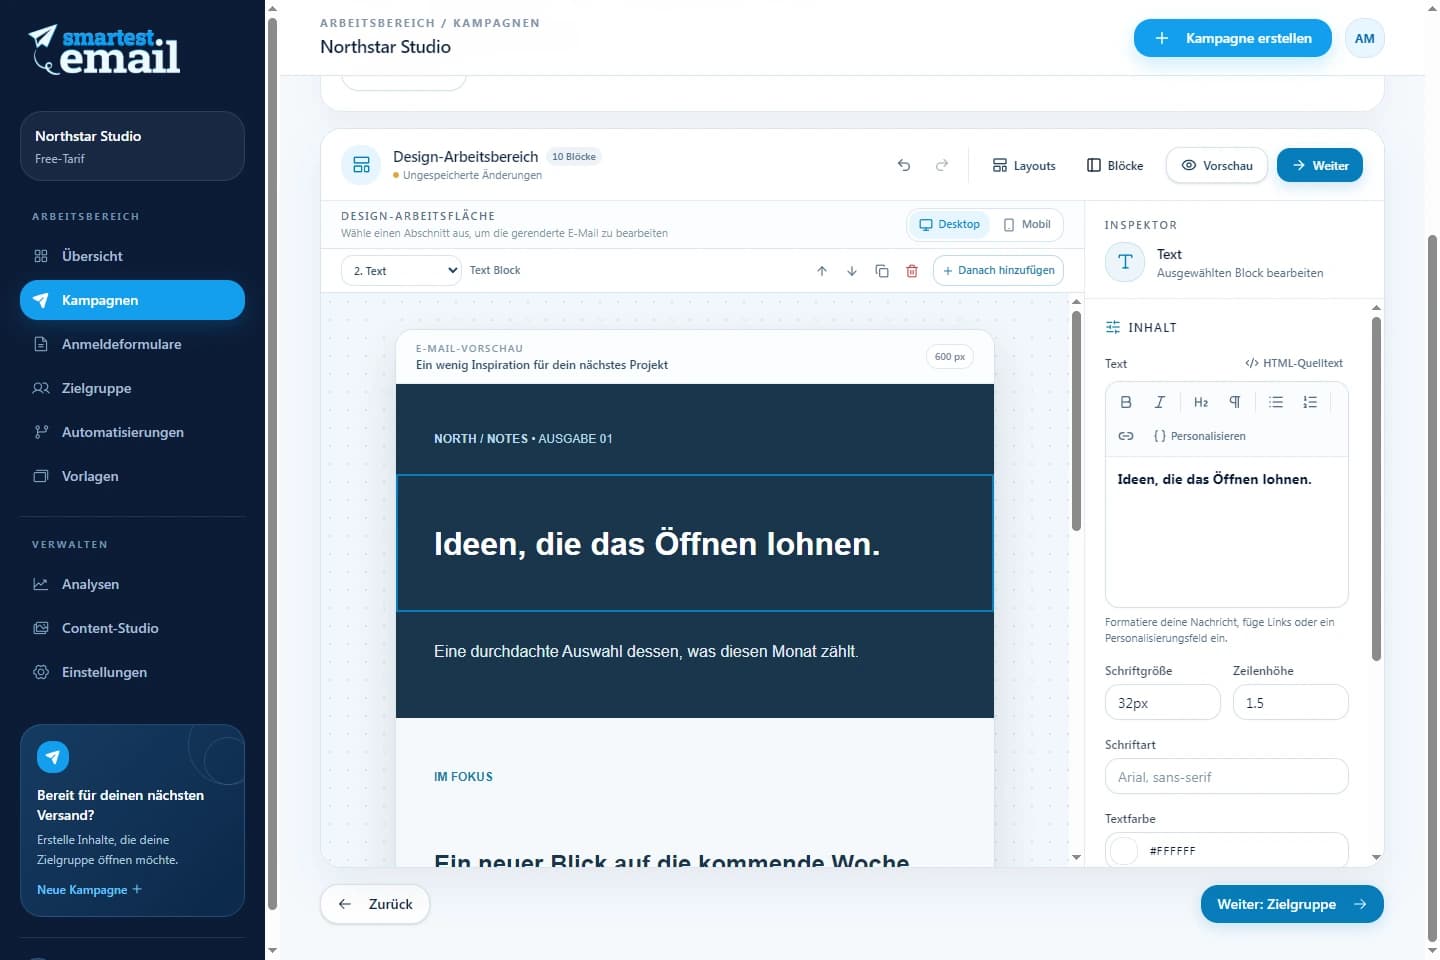This screenshot has width=1440, height=960.
Task: Click Danach hinzufügen button
Action: point(998,271)
